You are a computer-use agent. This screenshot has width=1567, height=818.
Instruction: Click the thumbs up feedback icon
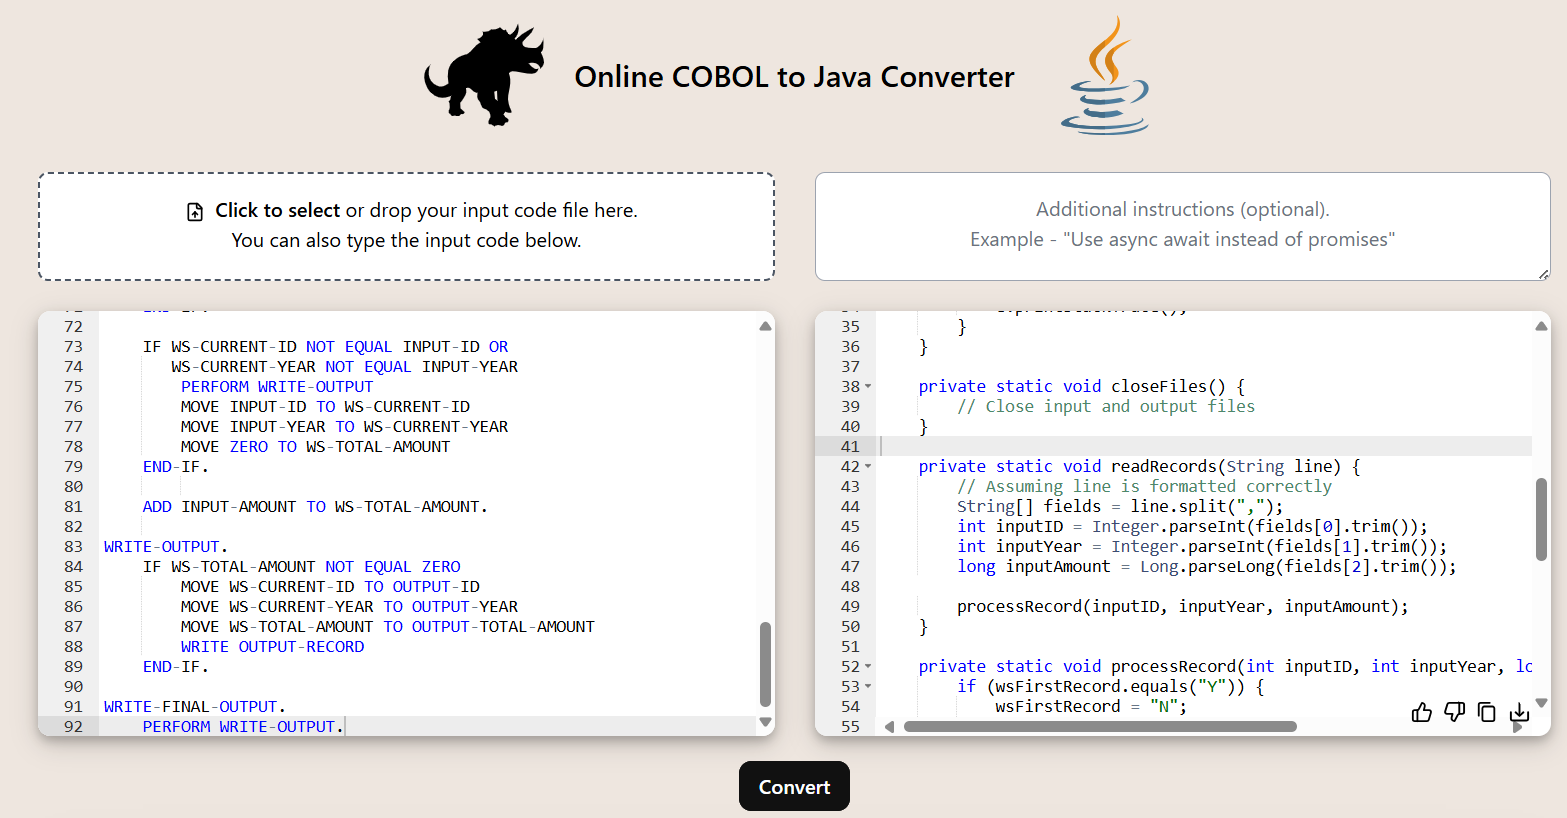pyautogui.click(x=1421, y=712)
